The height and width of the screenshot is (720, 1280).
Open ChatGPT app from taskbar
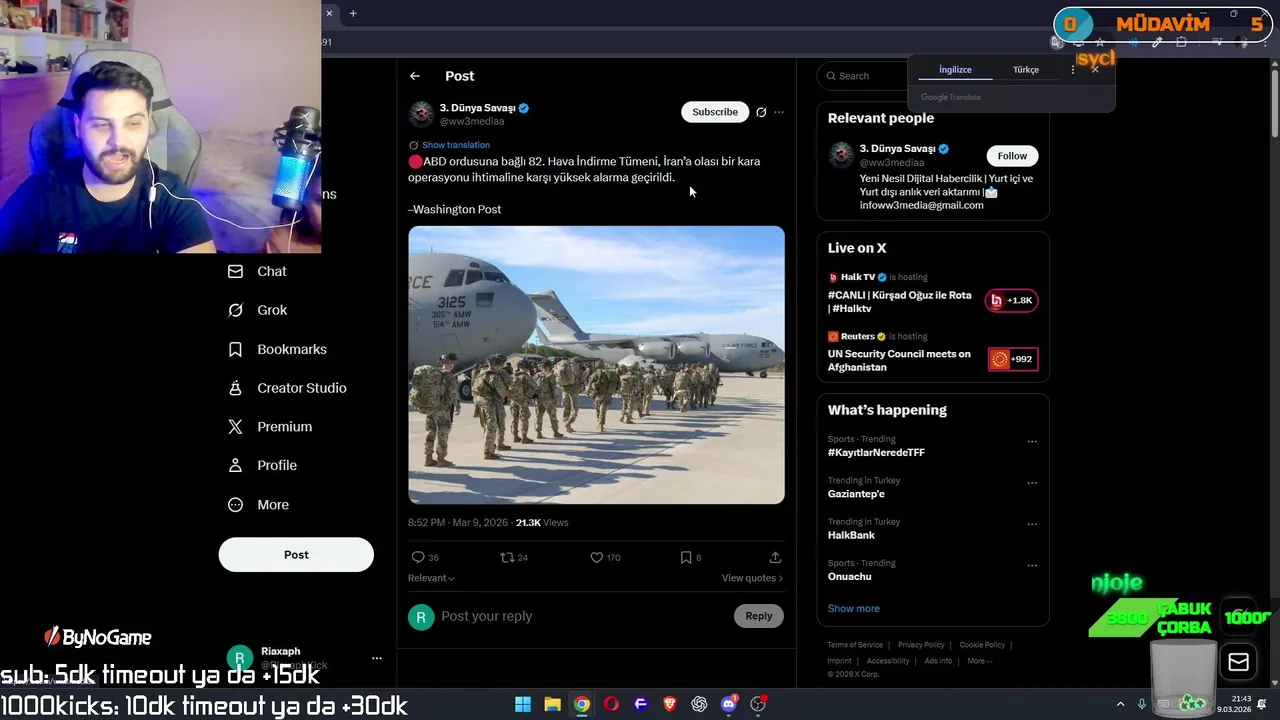pyautogui.click(x=699, y=704)
